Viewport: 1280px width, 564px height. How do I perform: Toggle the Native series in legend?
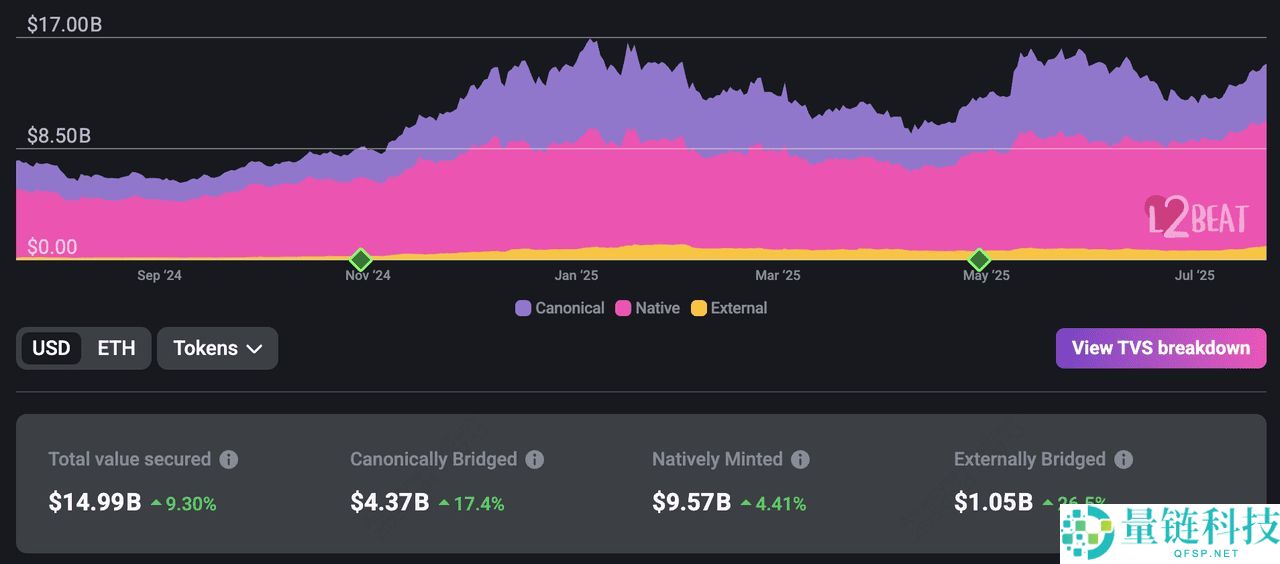647,308
